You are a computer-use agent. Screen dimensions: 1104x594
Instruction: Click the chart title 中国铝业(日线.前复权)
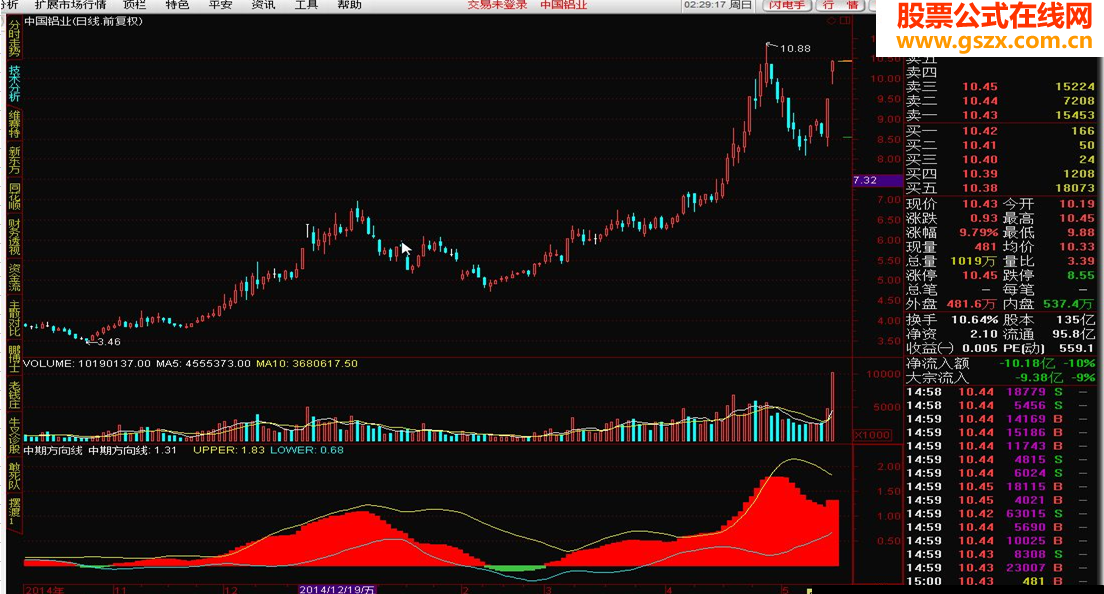[x=84, y=21]
